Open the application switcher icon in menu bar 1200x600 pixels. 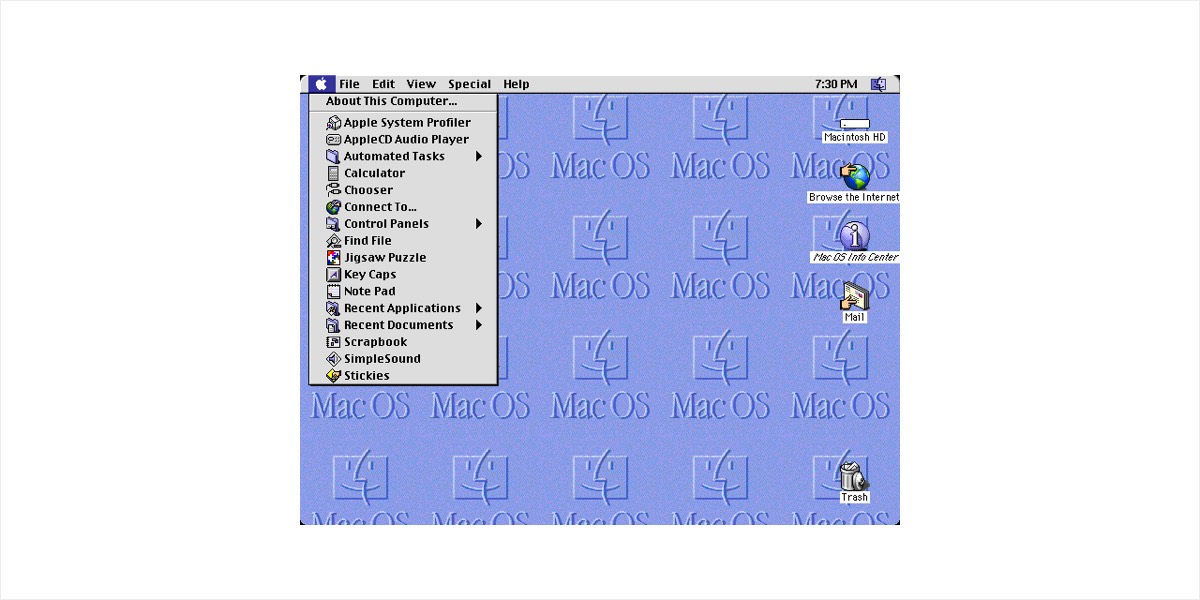878,84
